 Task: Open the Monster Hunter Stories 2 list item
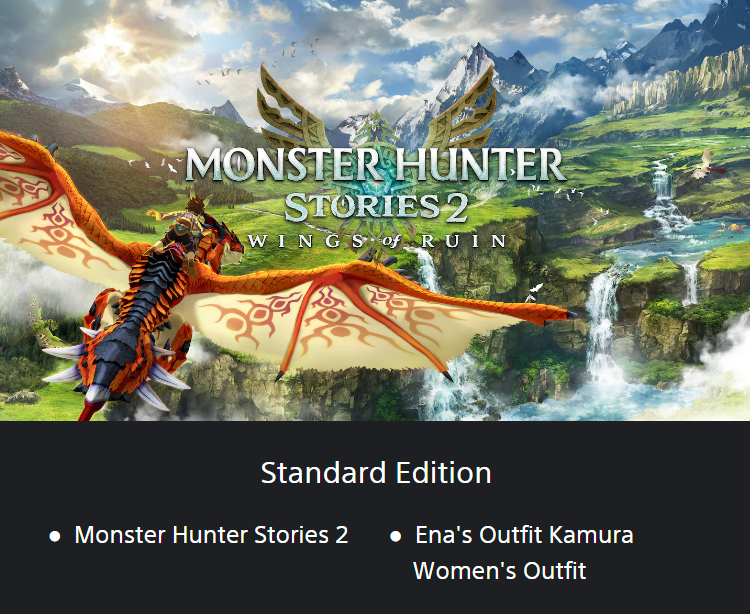pos(211,535)
